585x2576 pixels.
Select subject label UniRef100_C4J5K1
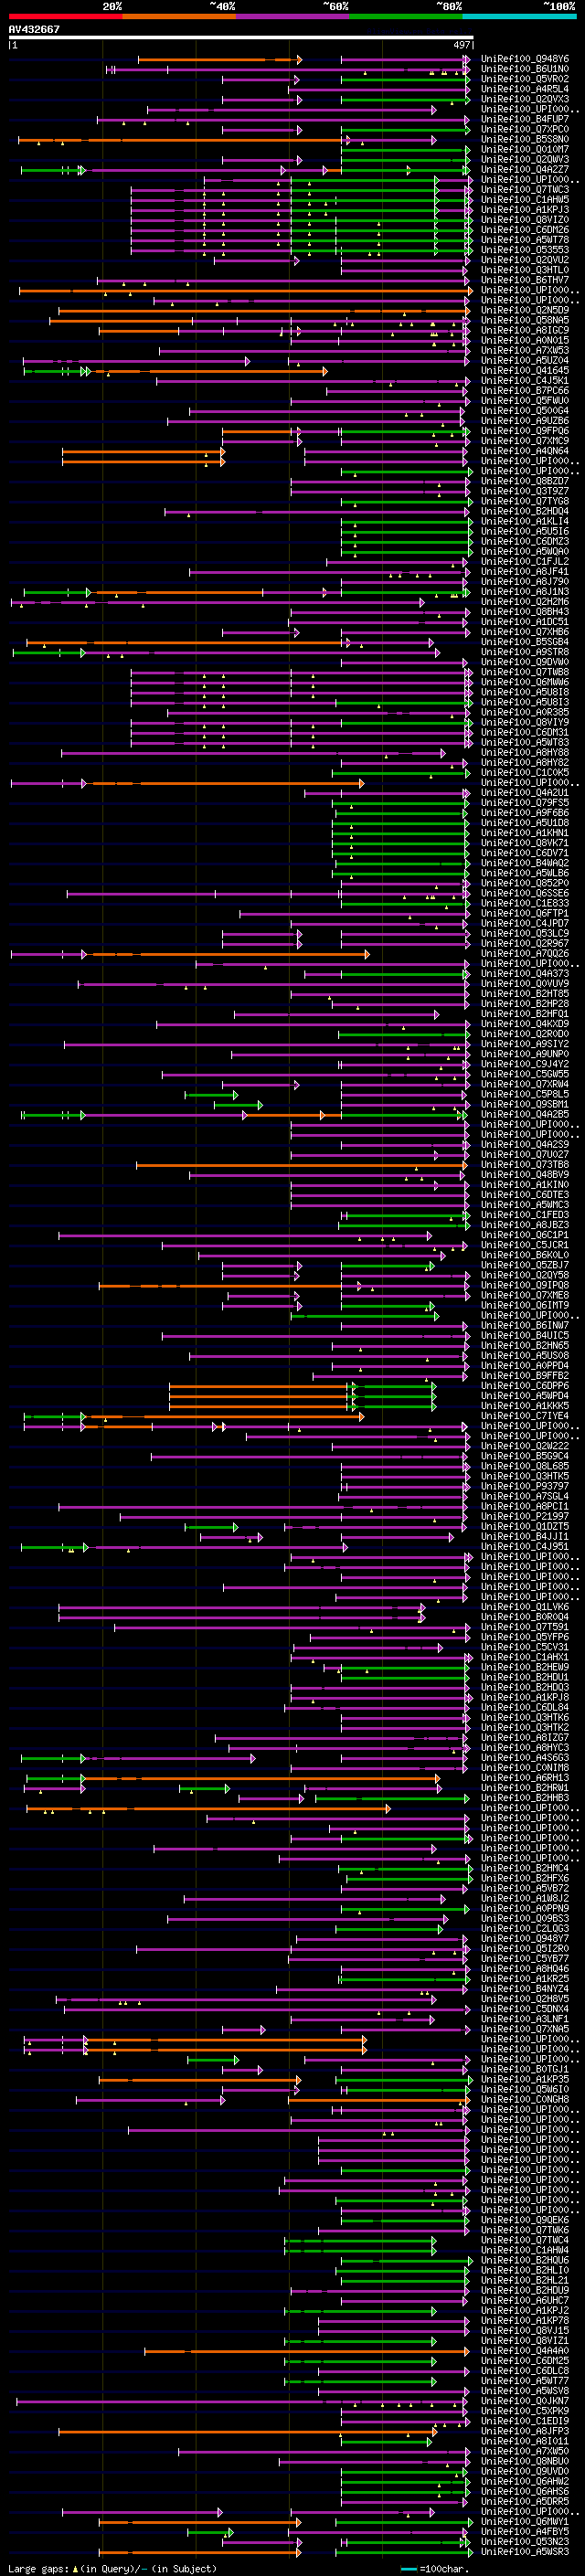coord(525,380)
